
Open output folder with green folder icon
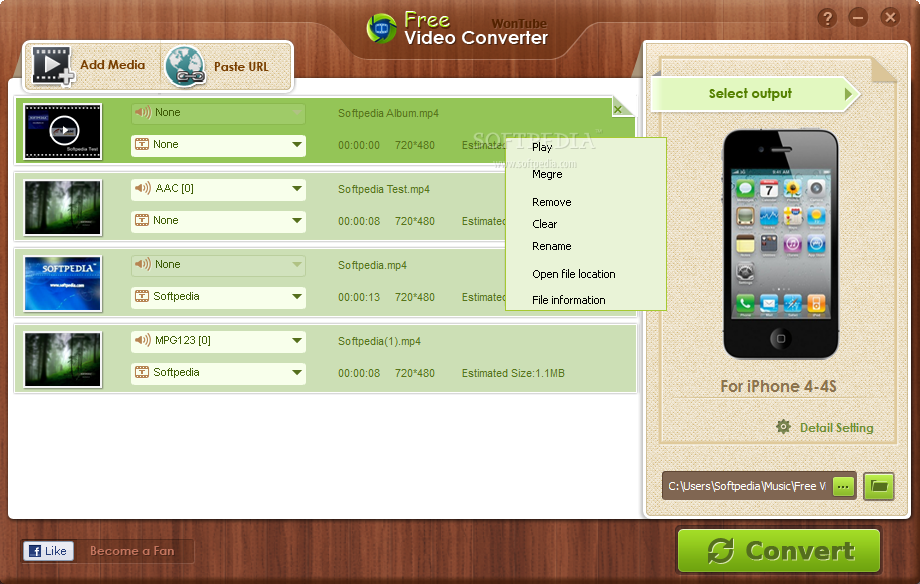(879, 486)
